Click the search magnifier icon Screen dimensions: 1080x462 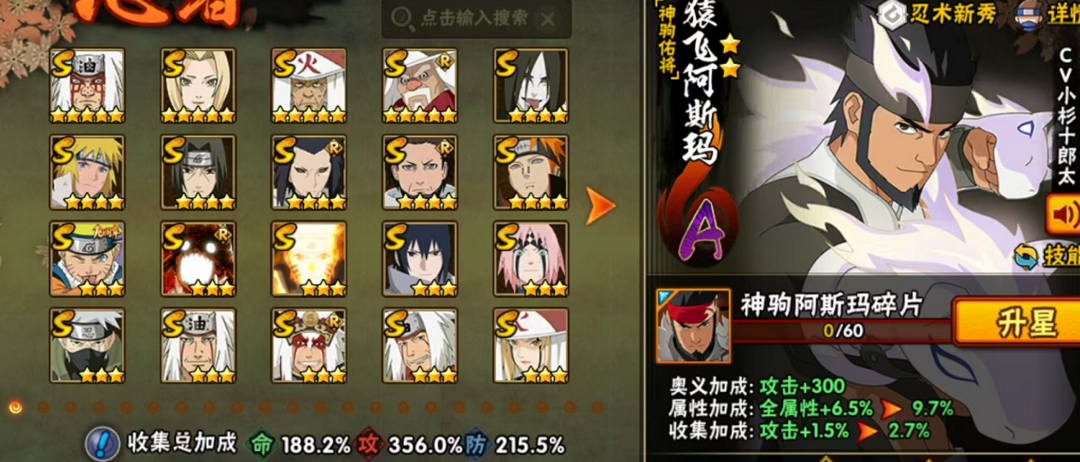point(402,19)
